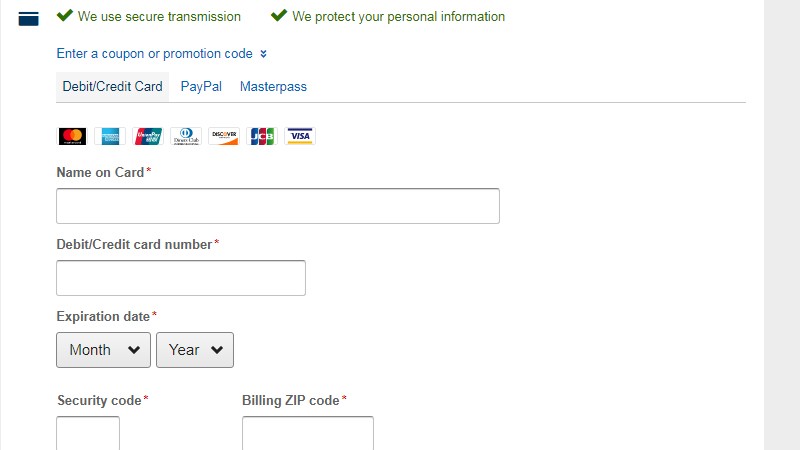Viewport: 800px width, 450px height.
Task: Switch to the PayPal payment tab
Action: [201, 87]
